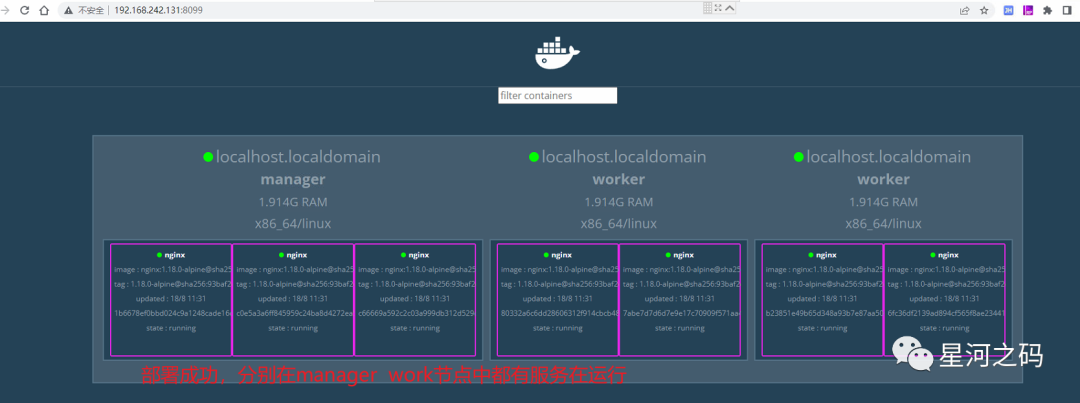Click container ID c66669a592c2c03a999db312d

415,313
